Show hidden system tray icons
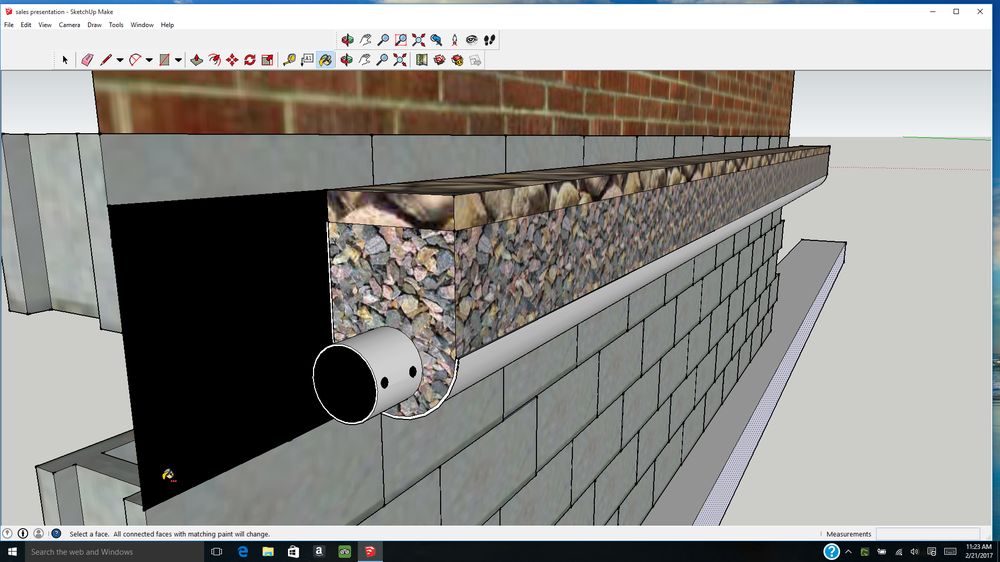This screenshot has width=1000, height=562. [882, 552]
